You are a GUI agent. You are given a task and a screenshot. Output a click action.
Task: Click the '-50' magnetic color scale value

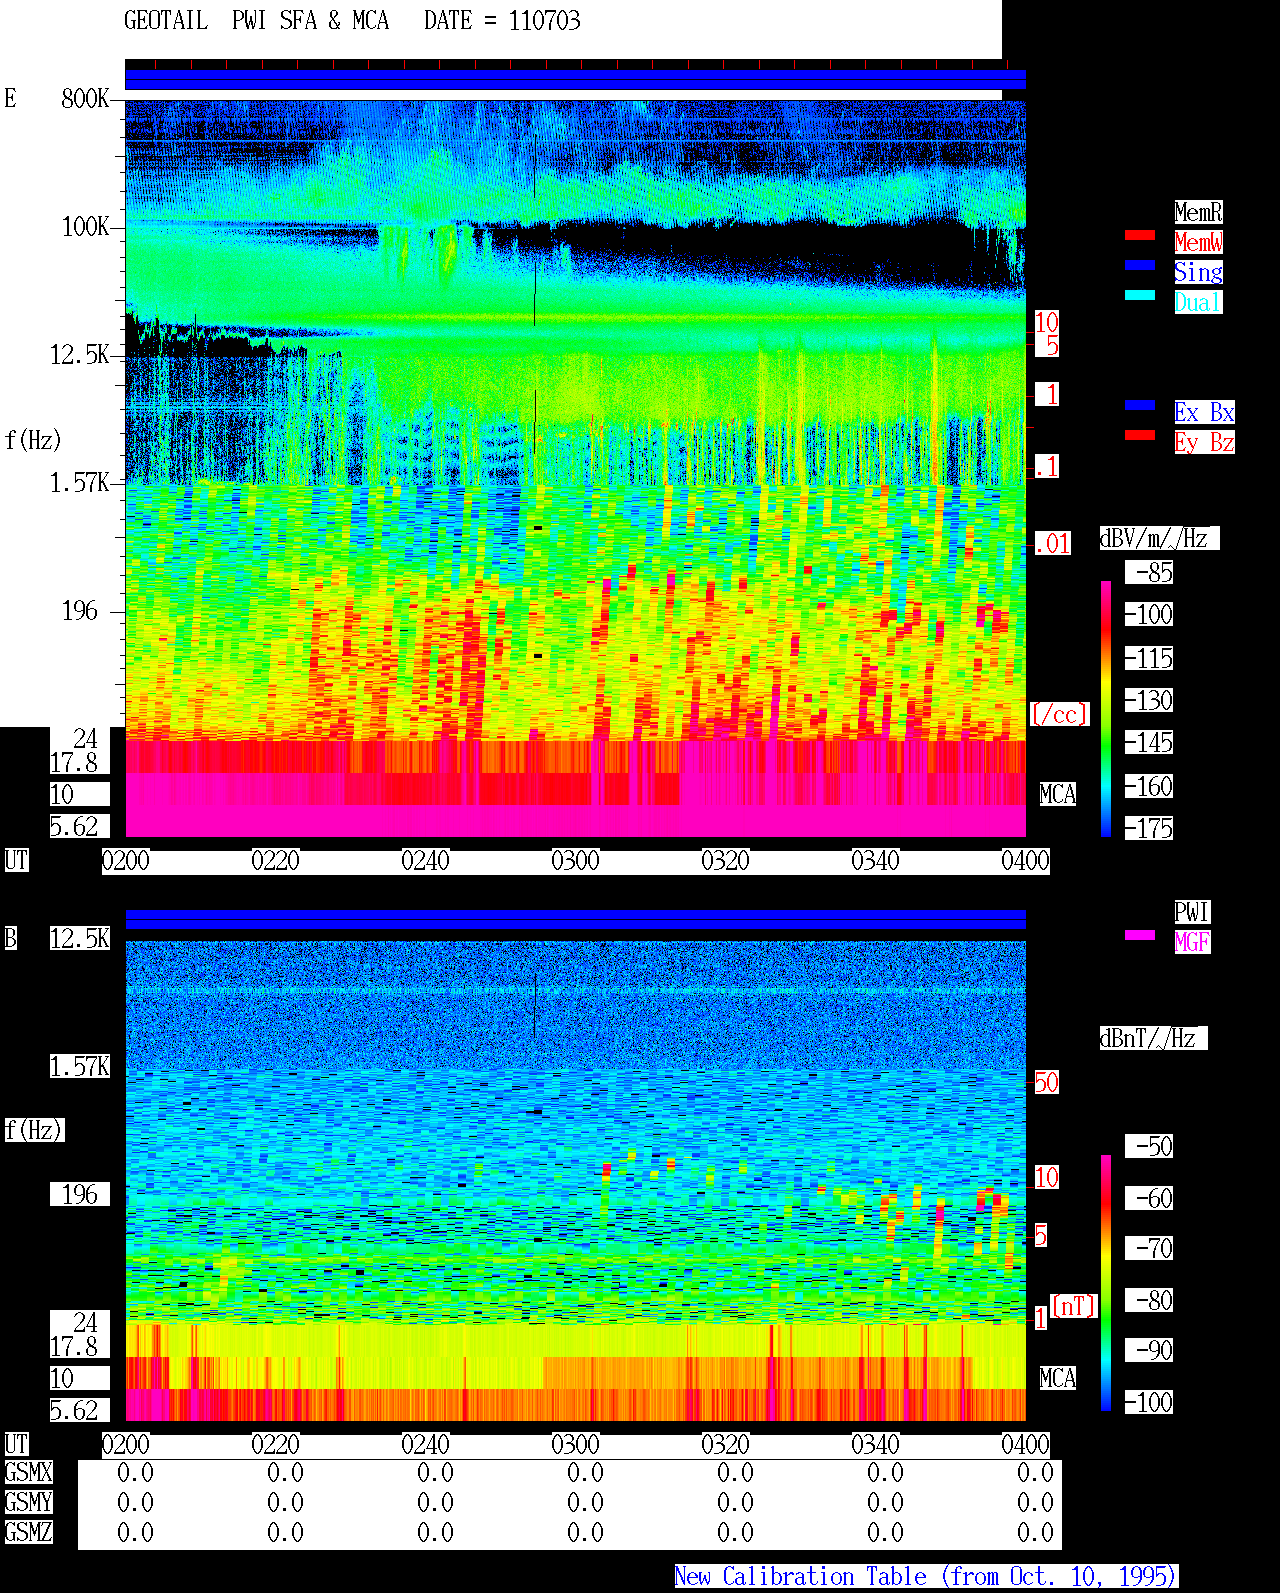pyautogui.click(x=1149, y=1146)
